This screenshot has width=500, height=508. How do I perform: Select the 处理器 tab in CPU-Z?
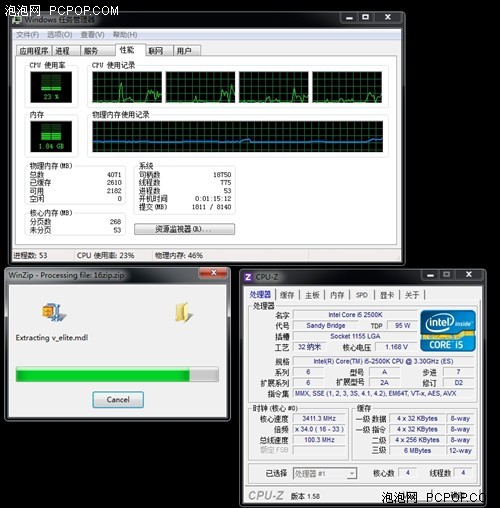pos(260,295)
